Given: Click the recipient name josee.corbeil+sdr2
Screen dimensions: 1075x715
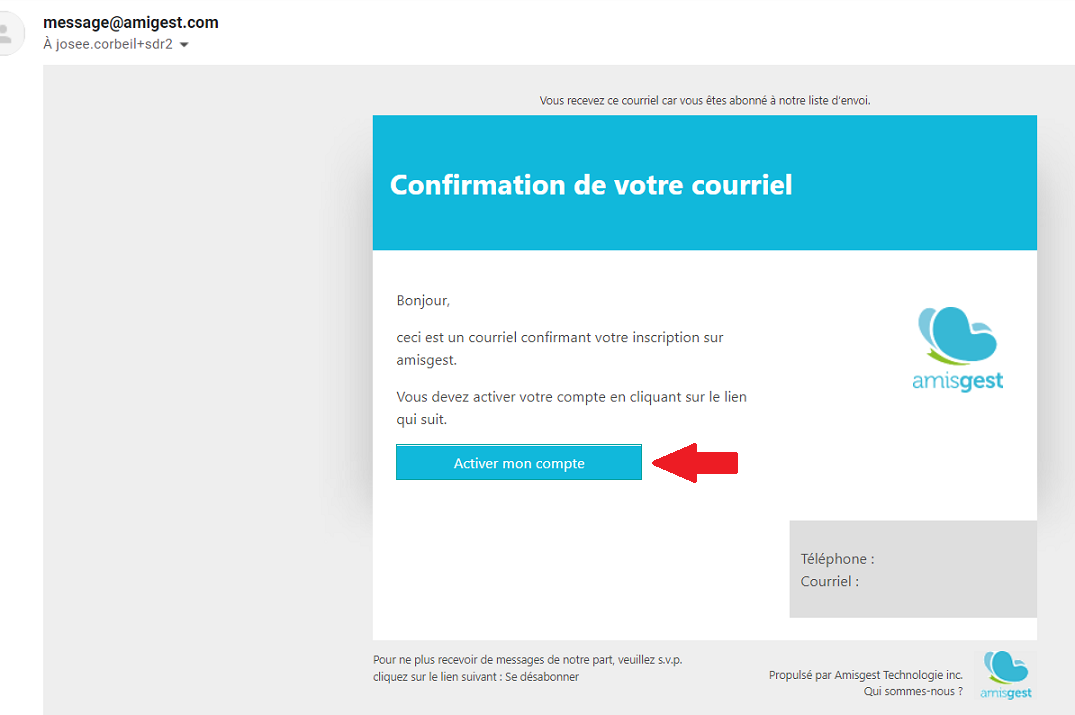Looking at the screenshot, I should tap(114, 45).
